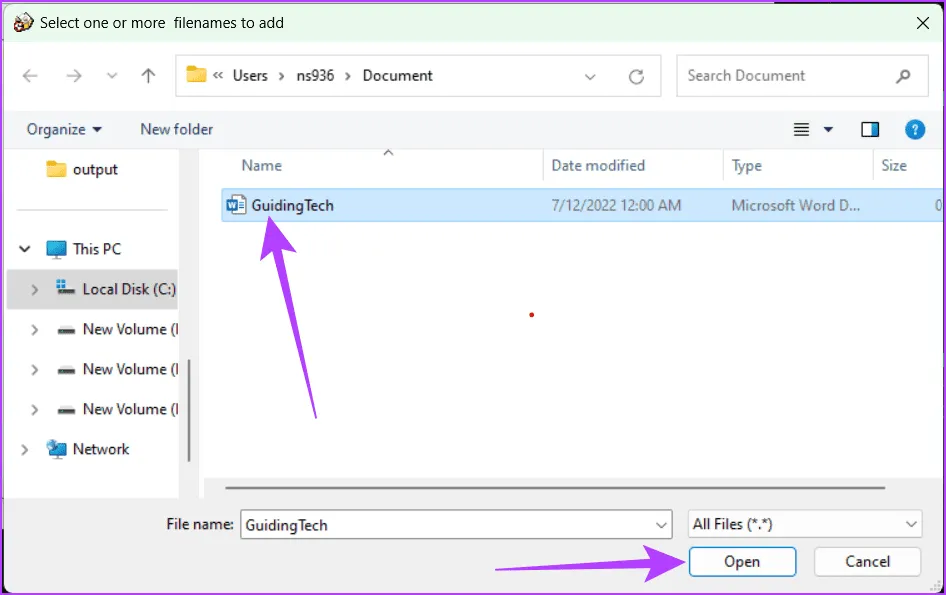Select the output folder in sidebar
946x595 pixels.
pos(94,170)
